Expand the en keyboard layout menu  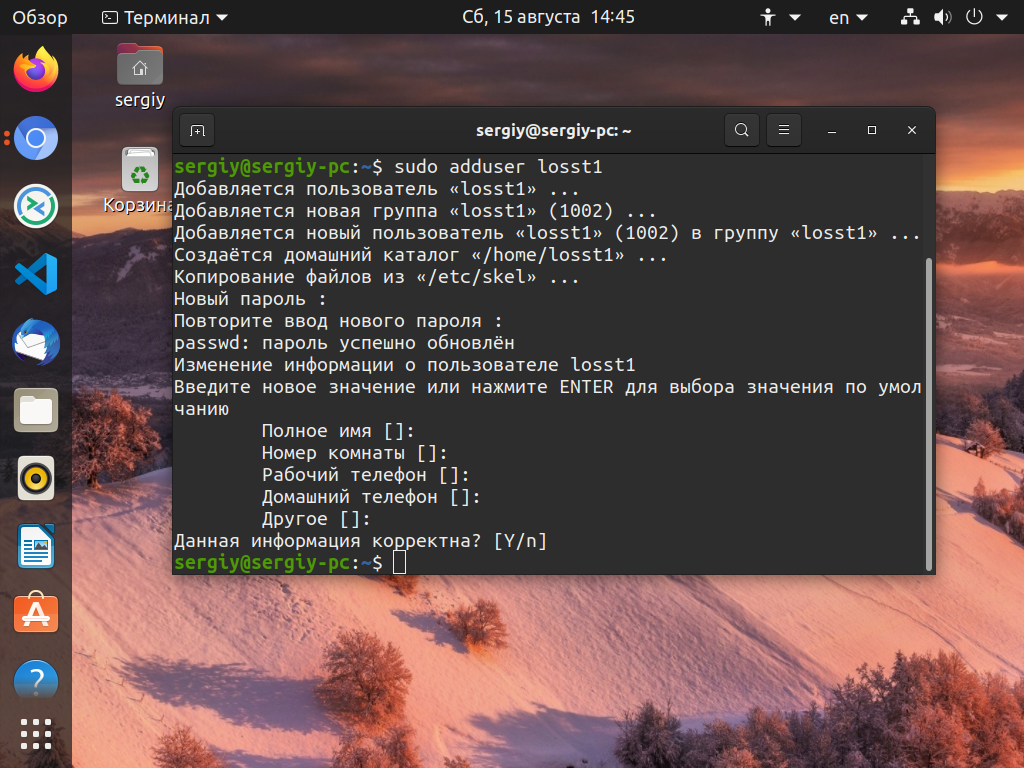tap(848, 18)
